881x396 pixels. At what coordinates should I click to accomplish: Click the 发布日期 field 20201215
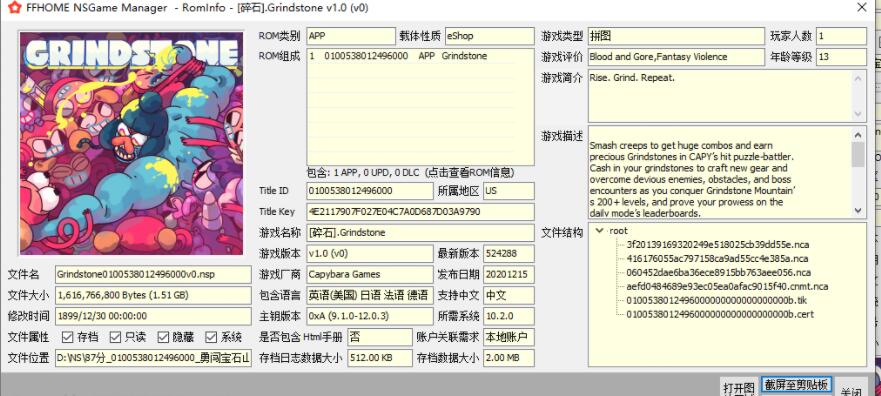(x=508, y=275)
